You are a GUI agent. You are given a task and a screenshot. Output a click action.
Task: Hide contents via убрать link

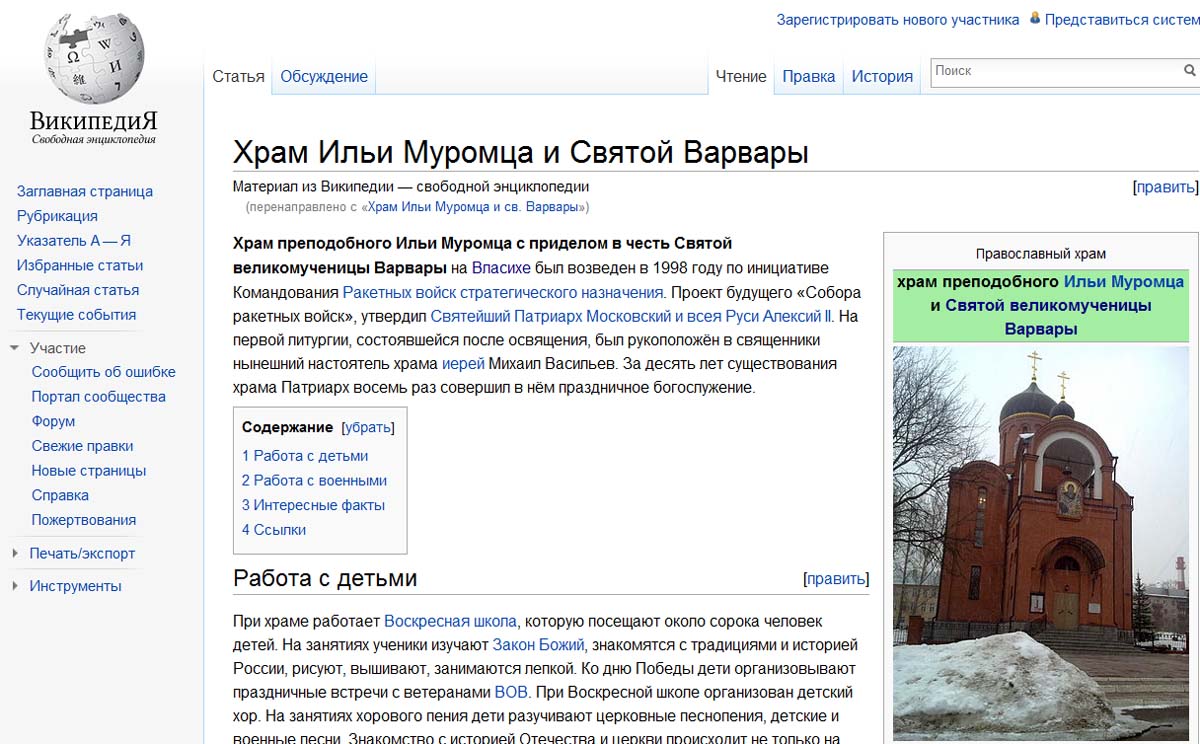pyautogui.click(x=368, y=427)
